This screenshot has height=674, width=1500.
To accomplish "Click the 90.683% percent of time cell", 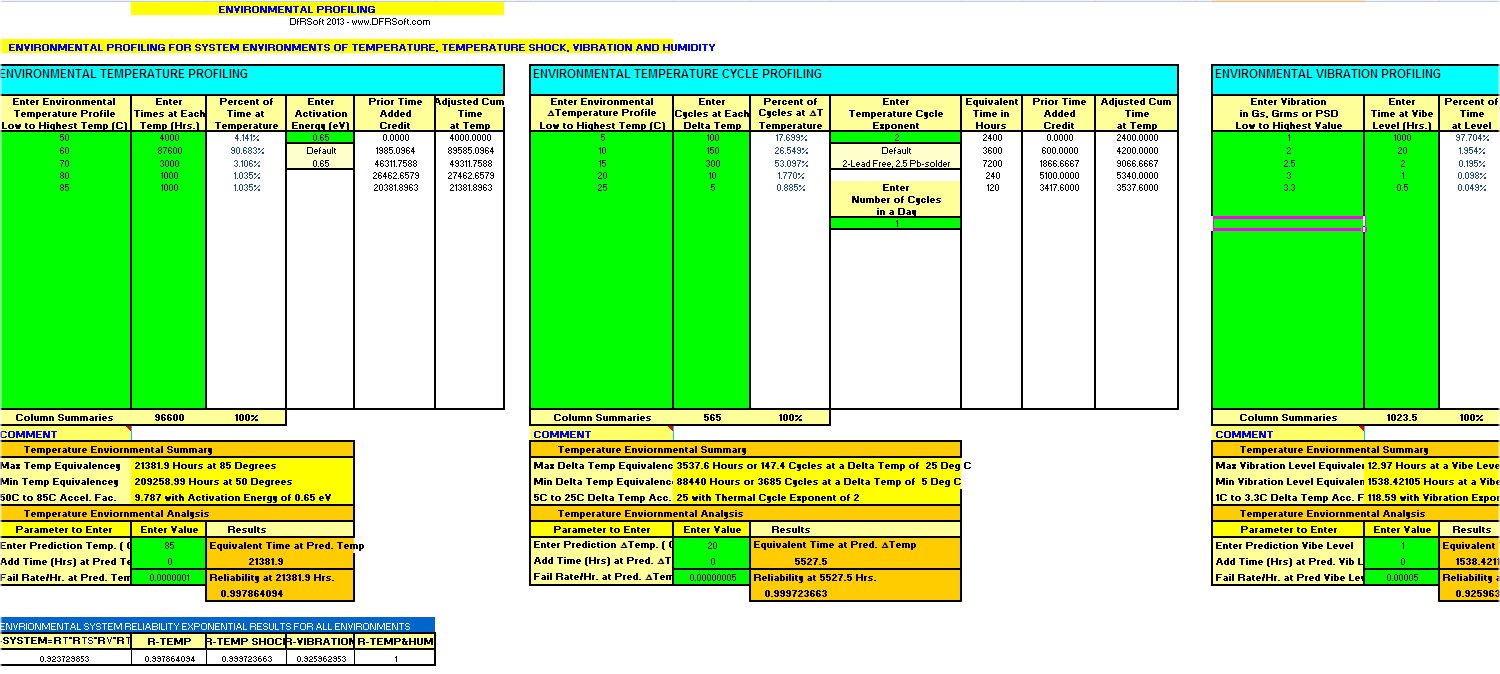I will point(246,150).
